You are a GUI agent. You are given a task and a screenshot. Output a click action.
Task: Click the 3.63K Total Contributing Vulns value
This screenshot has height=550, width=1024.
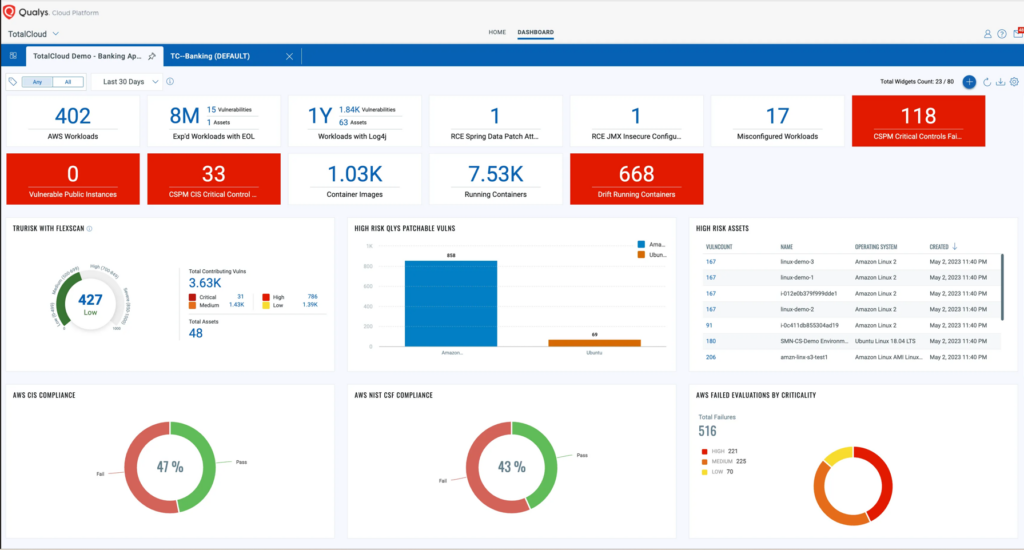click(x=205, y=283)
